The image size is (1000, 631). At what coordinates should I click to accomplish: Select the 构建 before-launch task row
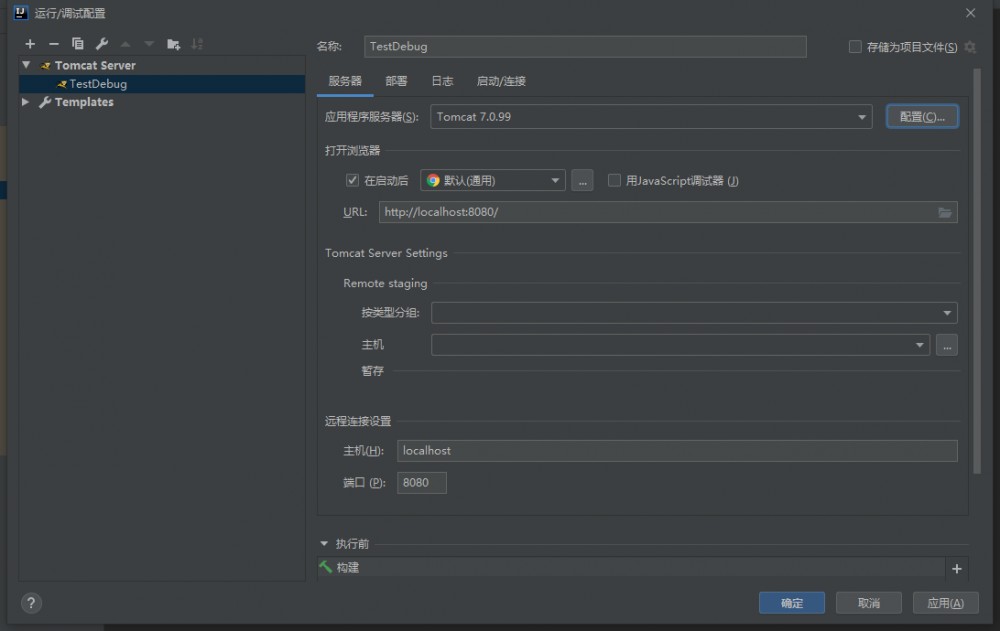coord(631,567)
